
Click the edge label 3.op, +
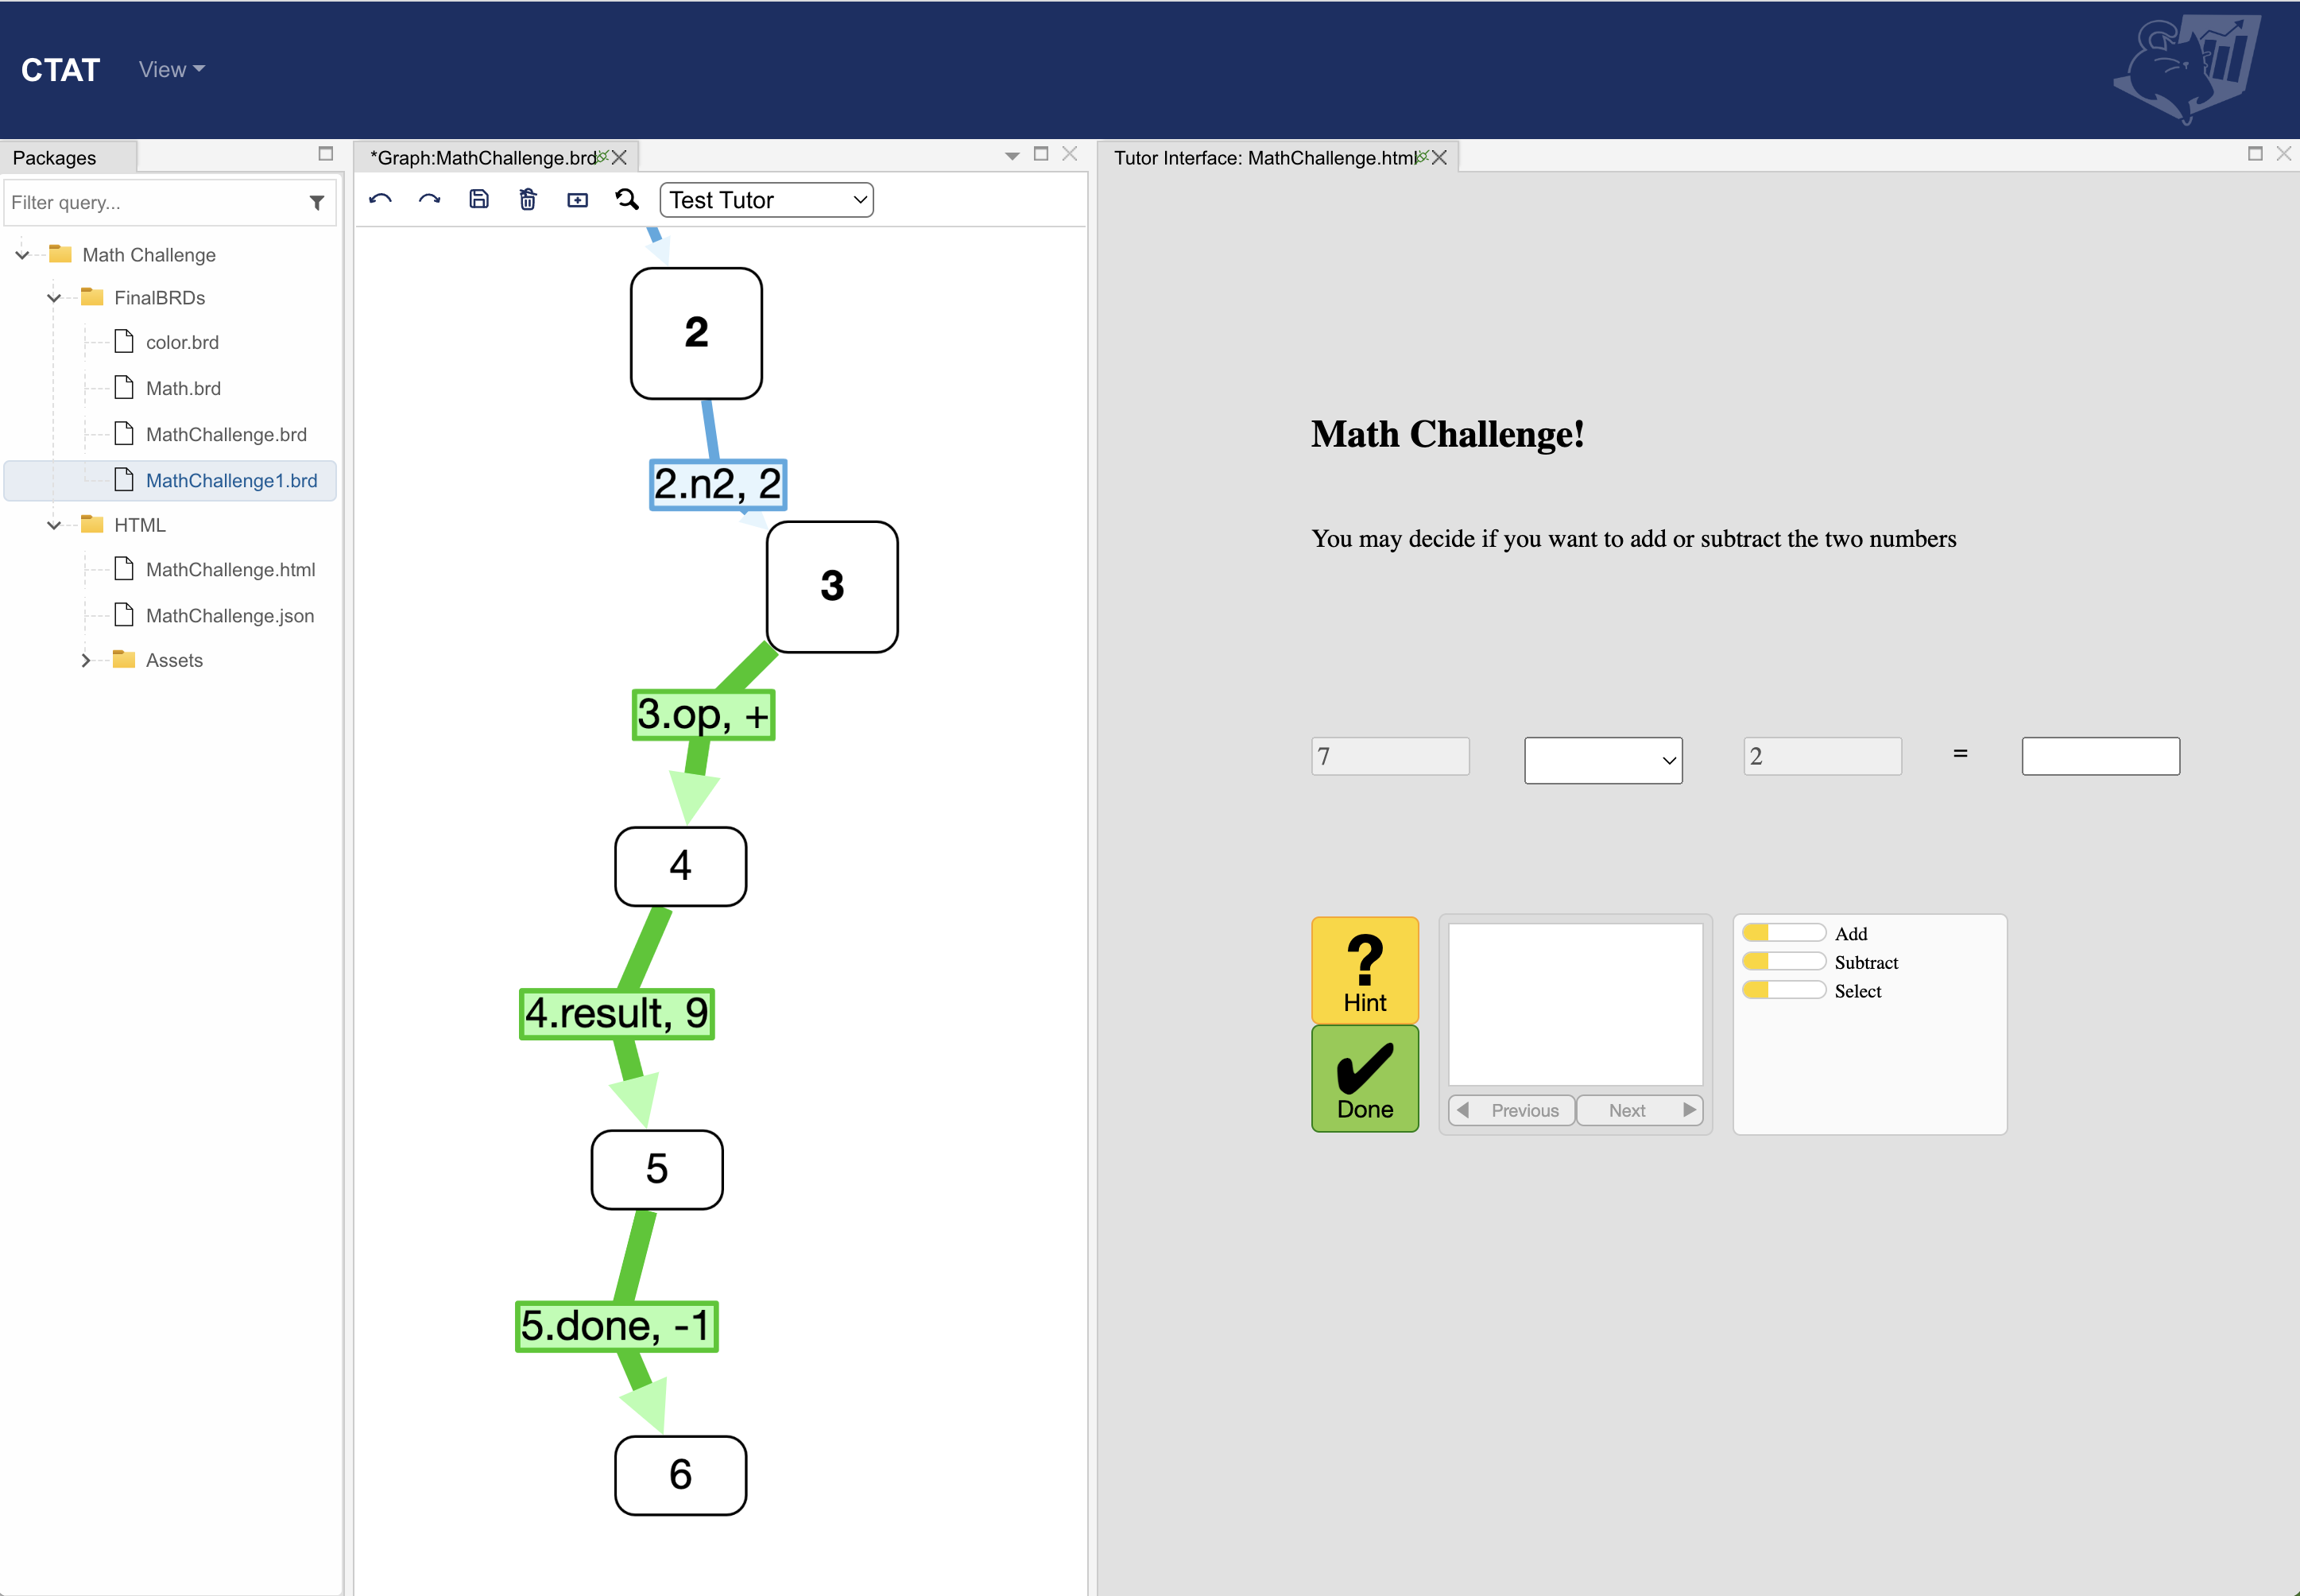703,716
